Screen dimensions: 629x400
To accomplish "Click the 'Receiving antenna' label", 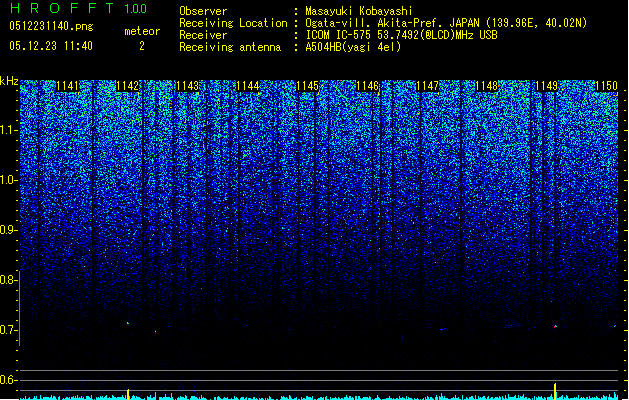I will [230, 47].
